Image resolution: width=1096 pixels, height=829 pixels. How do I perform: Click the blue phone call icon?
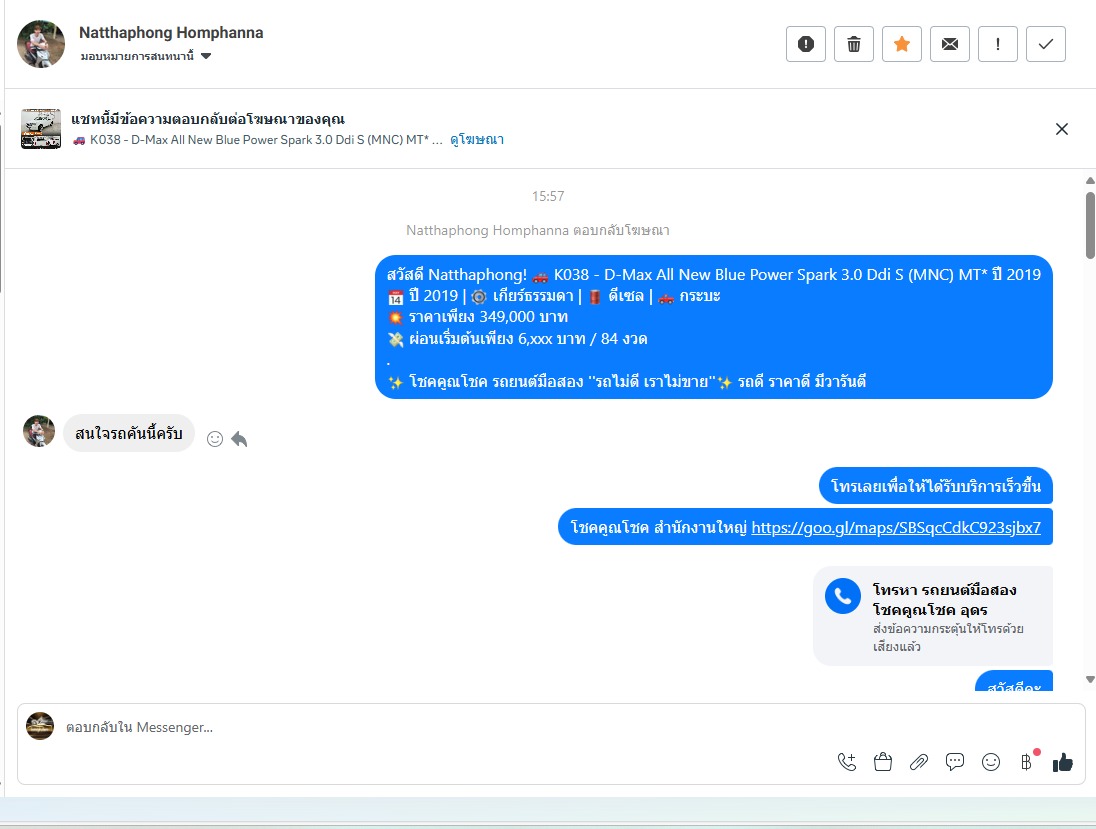[843, 596]
